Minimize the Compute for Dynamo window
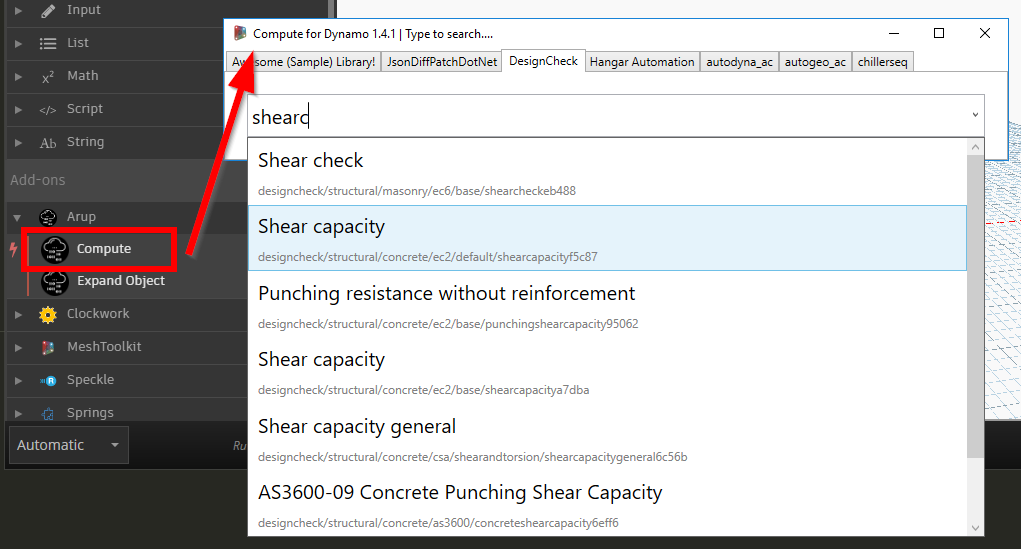Viewport: 1021px width, 549px height. point(894,33)
